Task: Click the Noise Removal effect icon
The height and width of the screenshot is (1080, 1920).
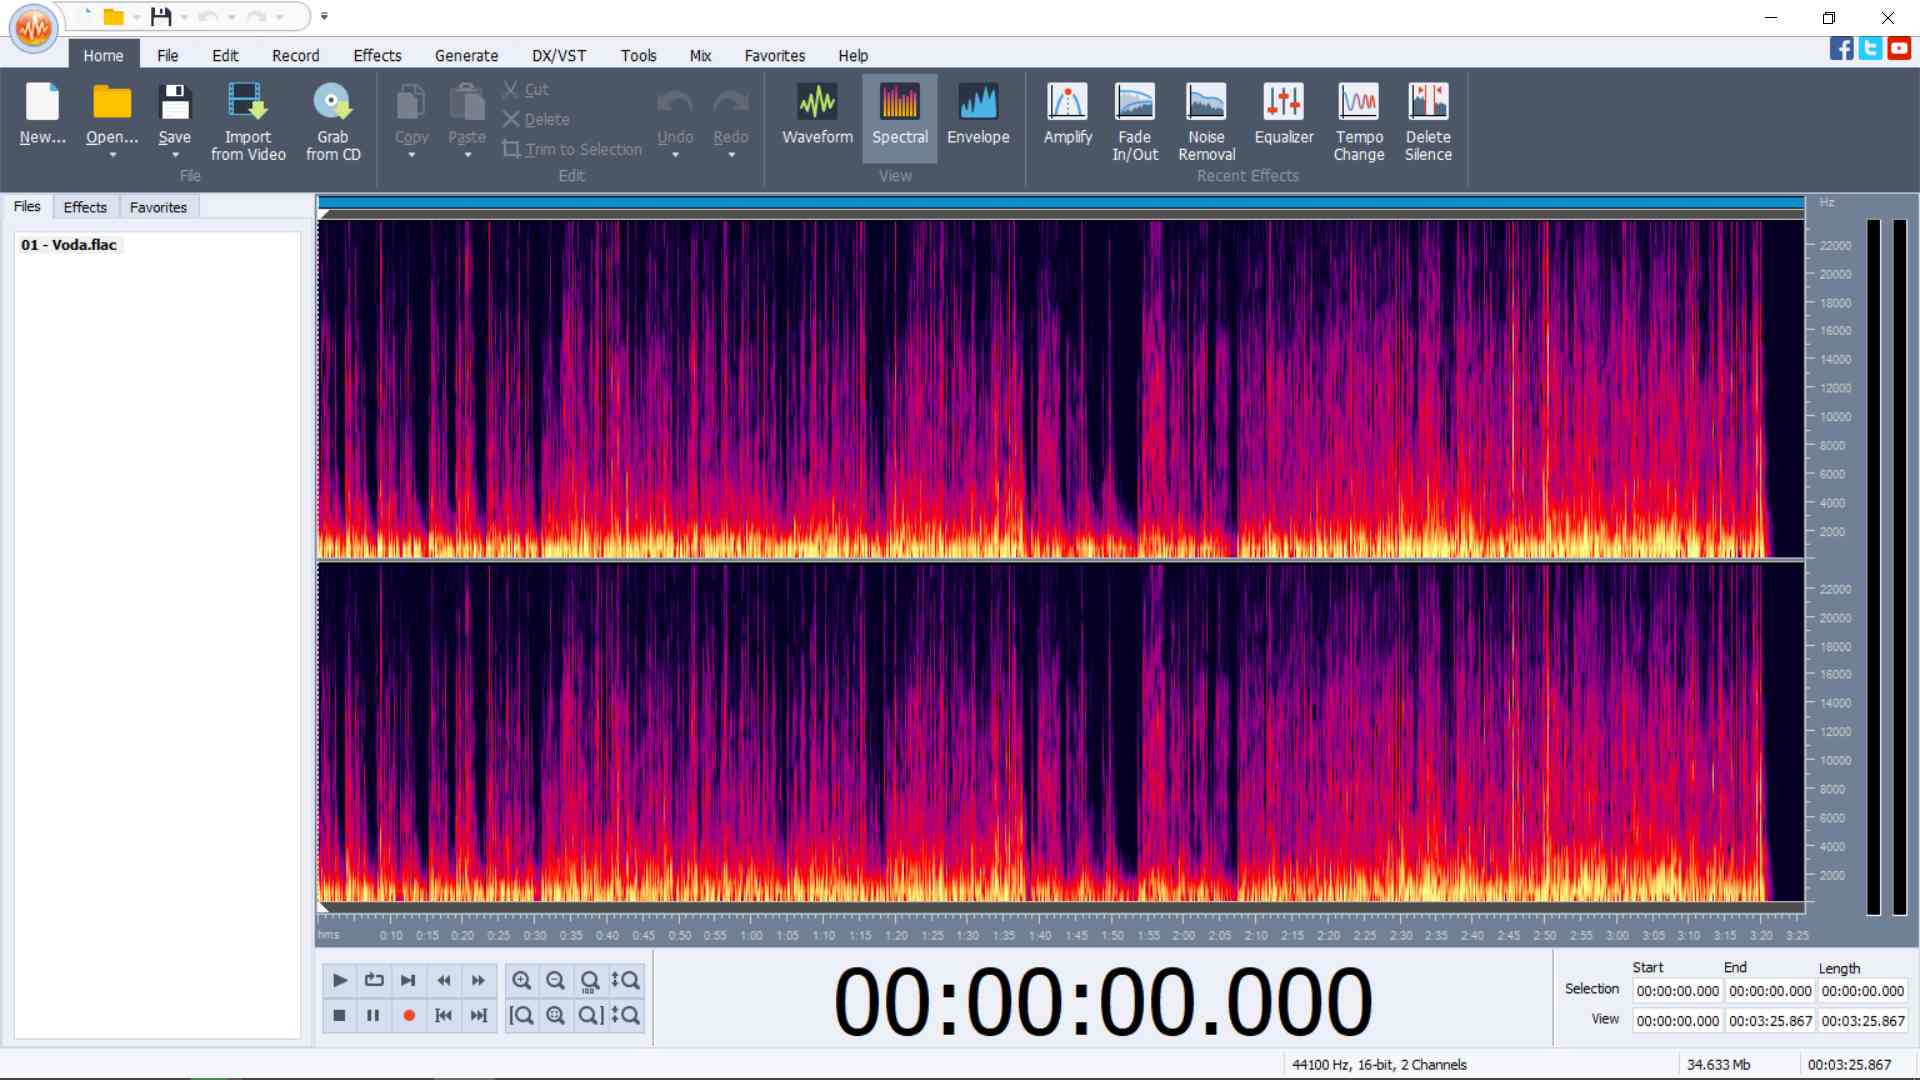Action: coord(1206,103)
